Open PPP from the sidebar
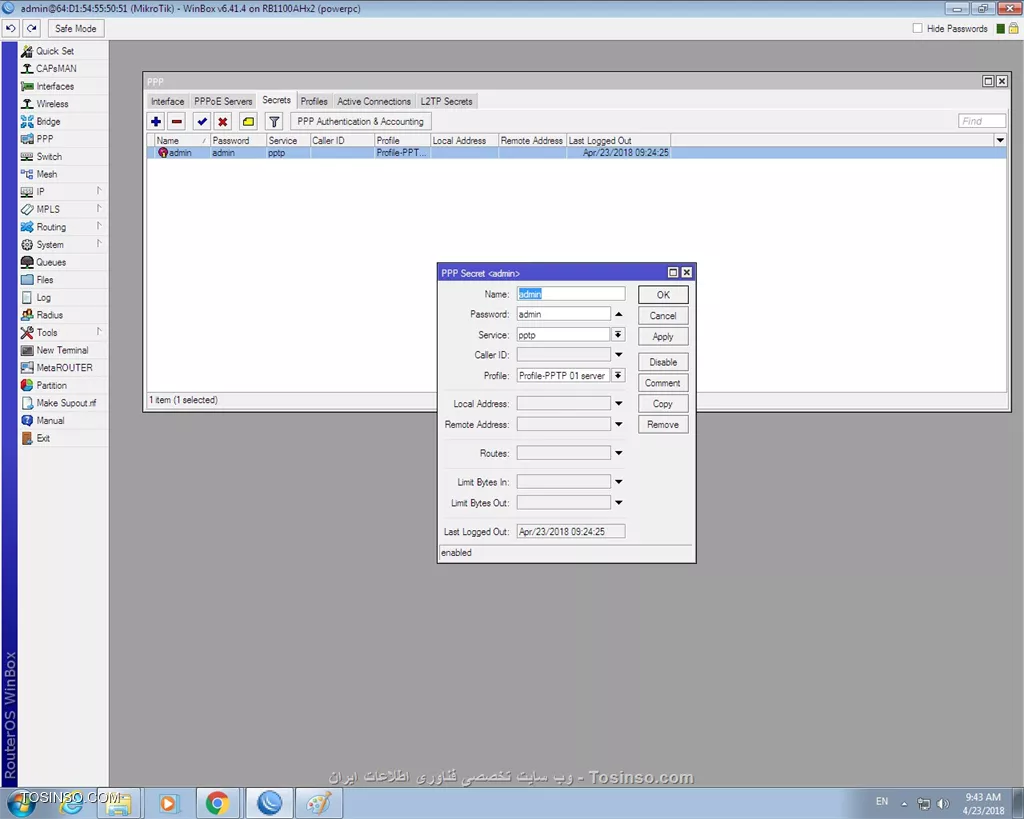 click(63, 139)
